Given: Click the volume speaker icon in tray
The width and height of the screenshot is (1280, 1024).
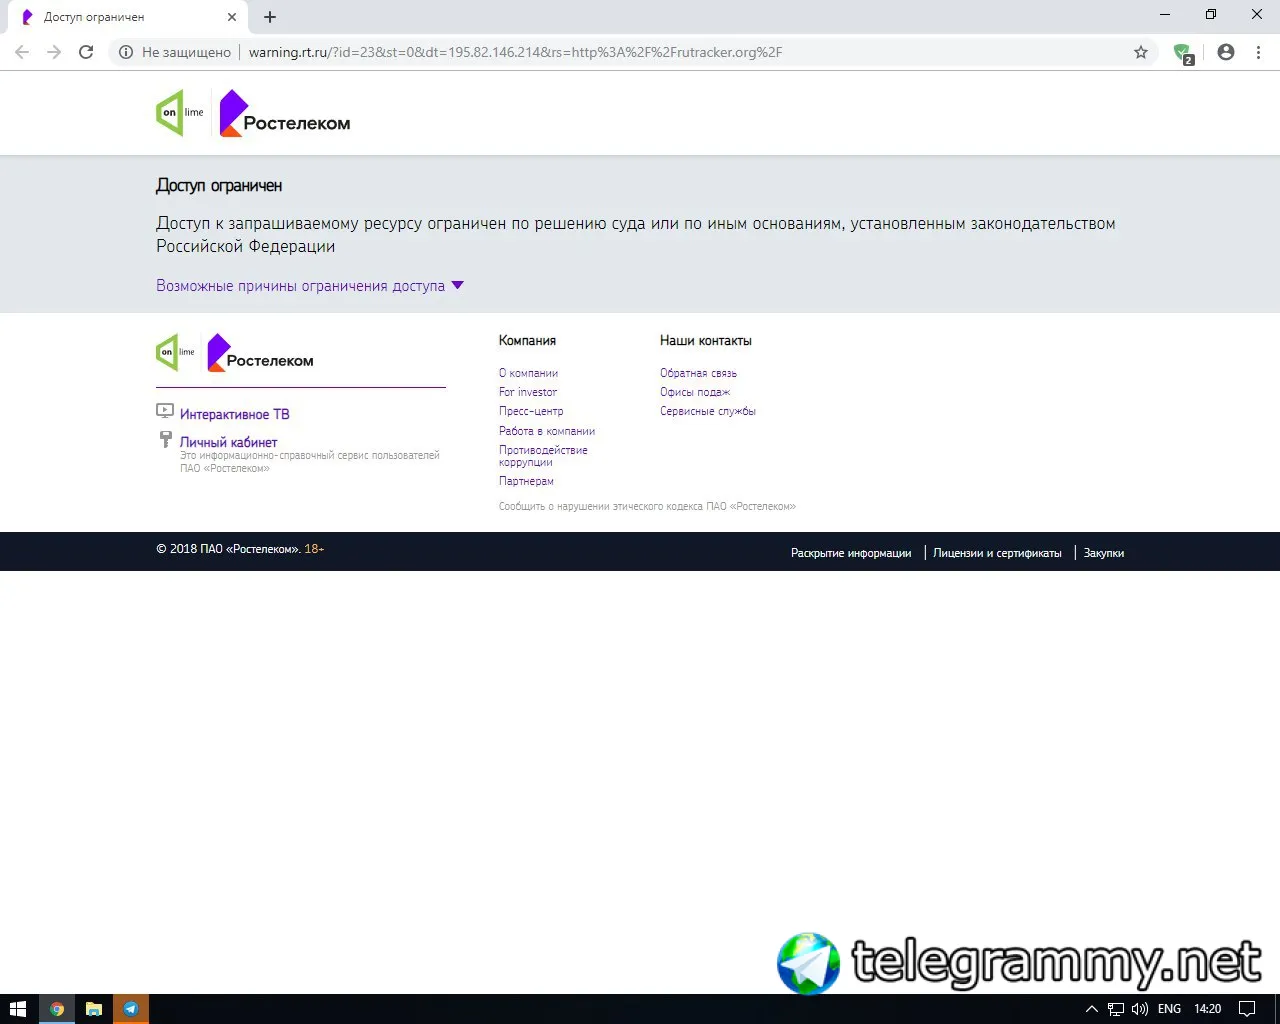Looking at the screenshot, I should [1140, 1009].
